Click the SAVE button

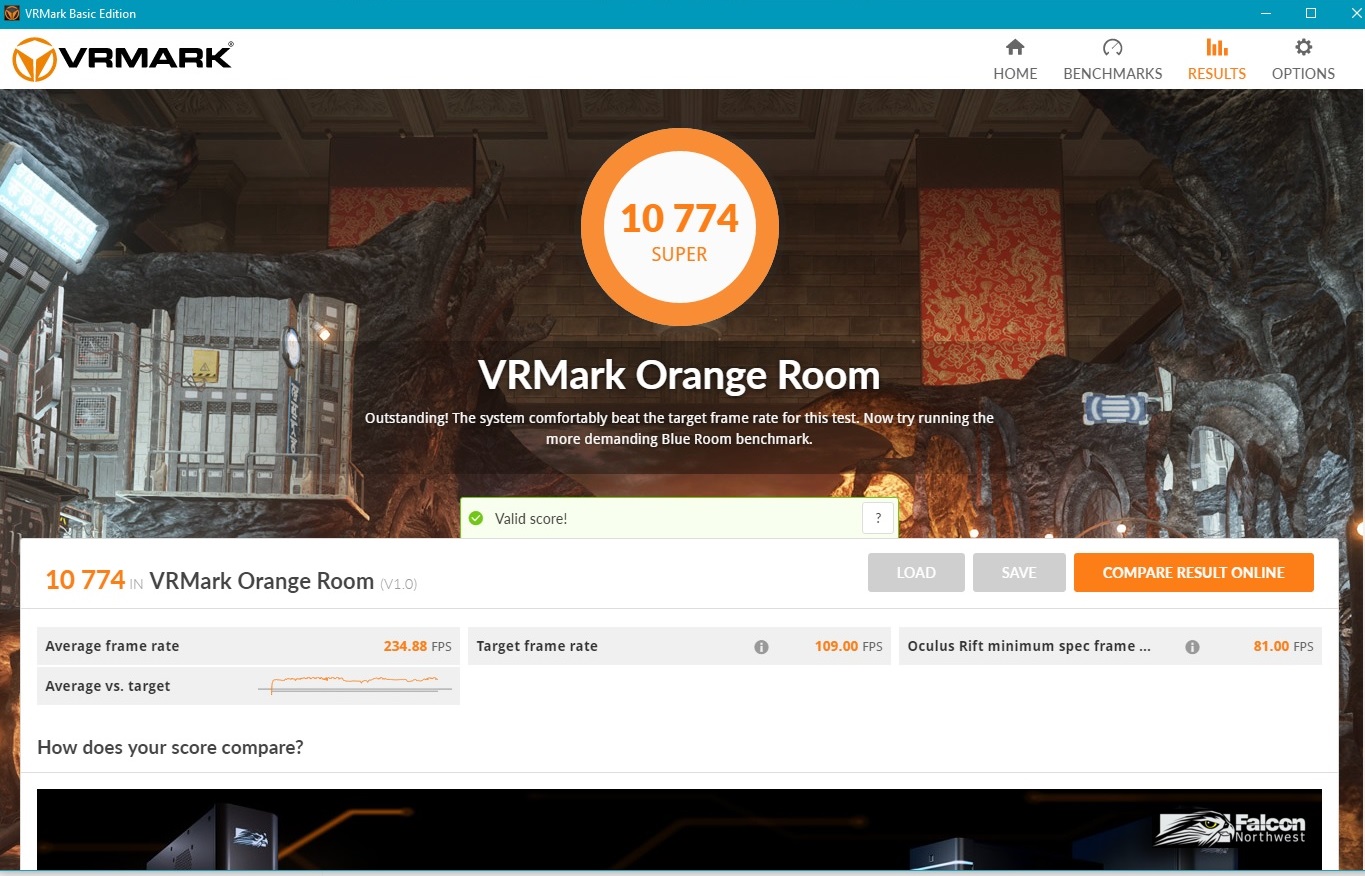pos(1019,572)
